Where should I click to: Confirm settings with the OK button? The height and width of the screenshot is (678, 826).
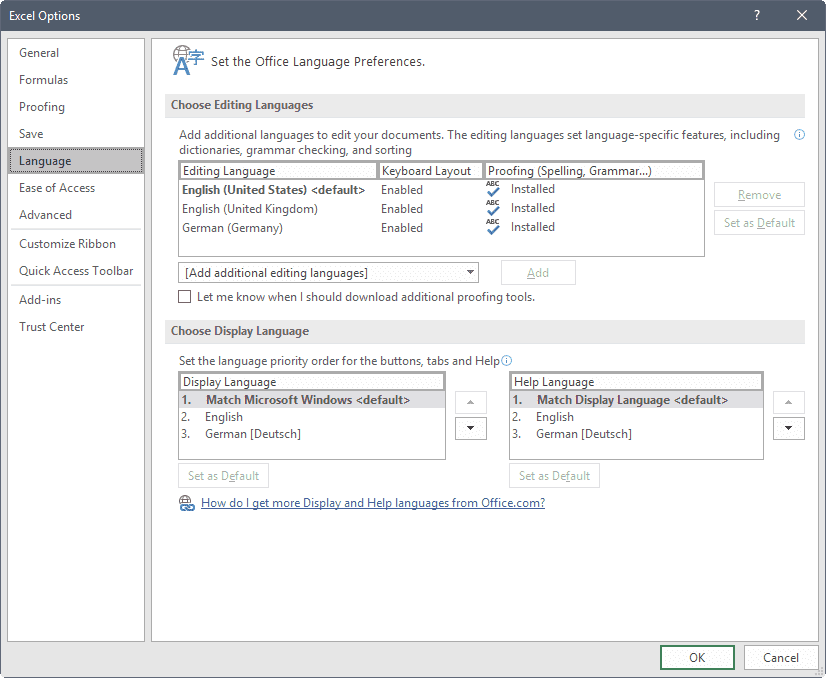(x=697, y=657)
